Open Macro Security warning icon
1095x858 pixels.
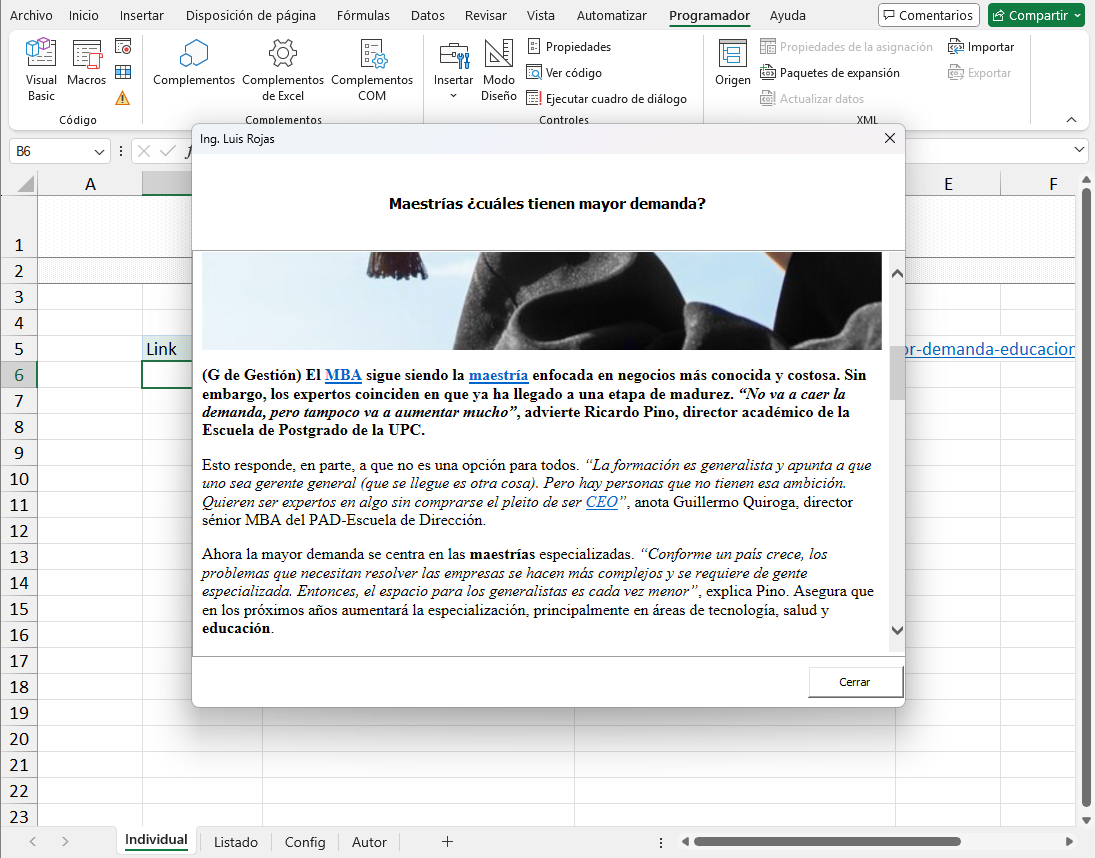tap(123, 98)
